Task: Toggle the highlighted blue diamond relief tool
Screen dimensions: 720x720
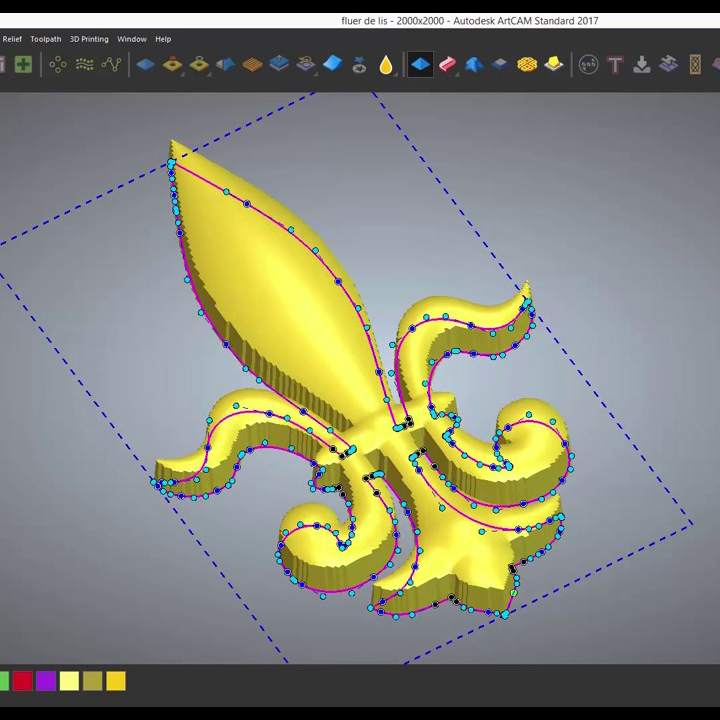Action: click(421, 65)
